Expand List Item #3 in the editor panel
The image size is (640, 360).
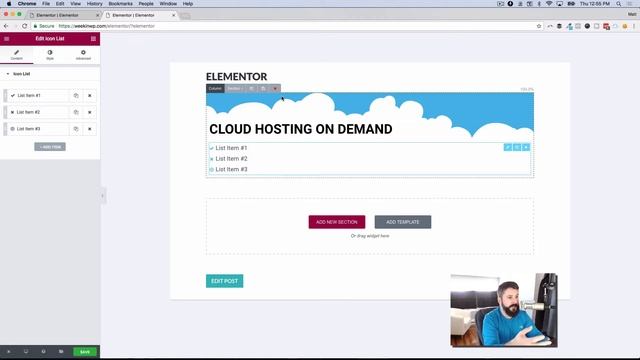pos(39,129)
